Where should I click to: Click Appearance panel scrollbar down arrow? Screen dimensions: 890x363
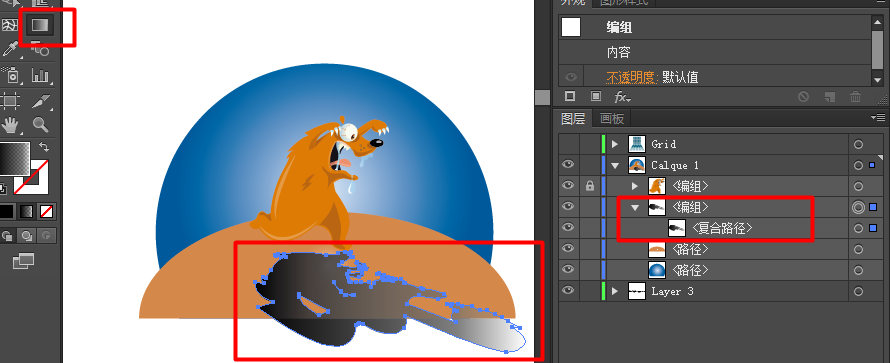click(878, 80)
